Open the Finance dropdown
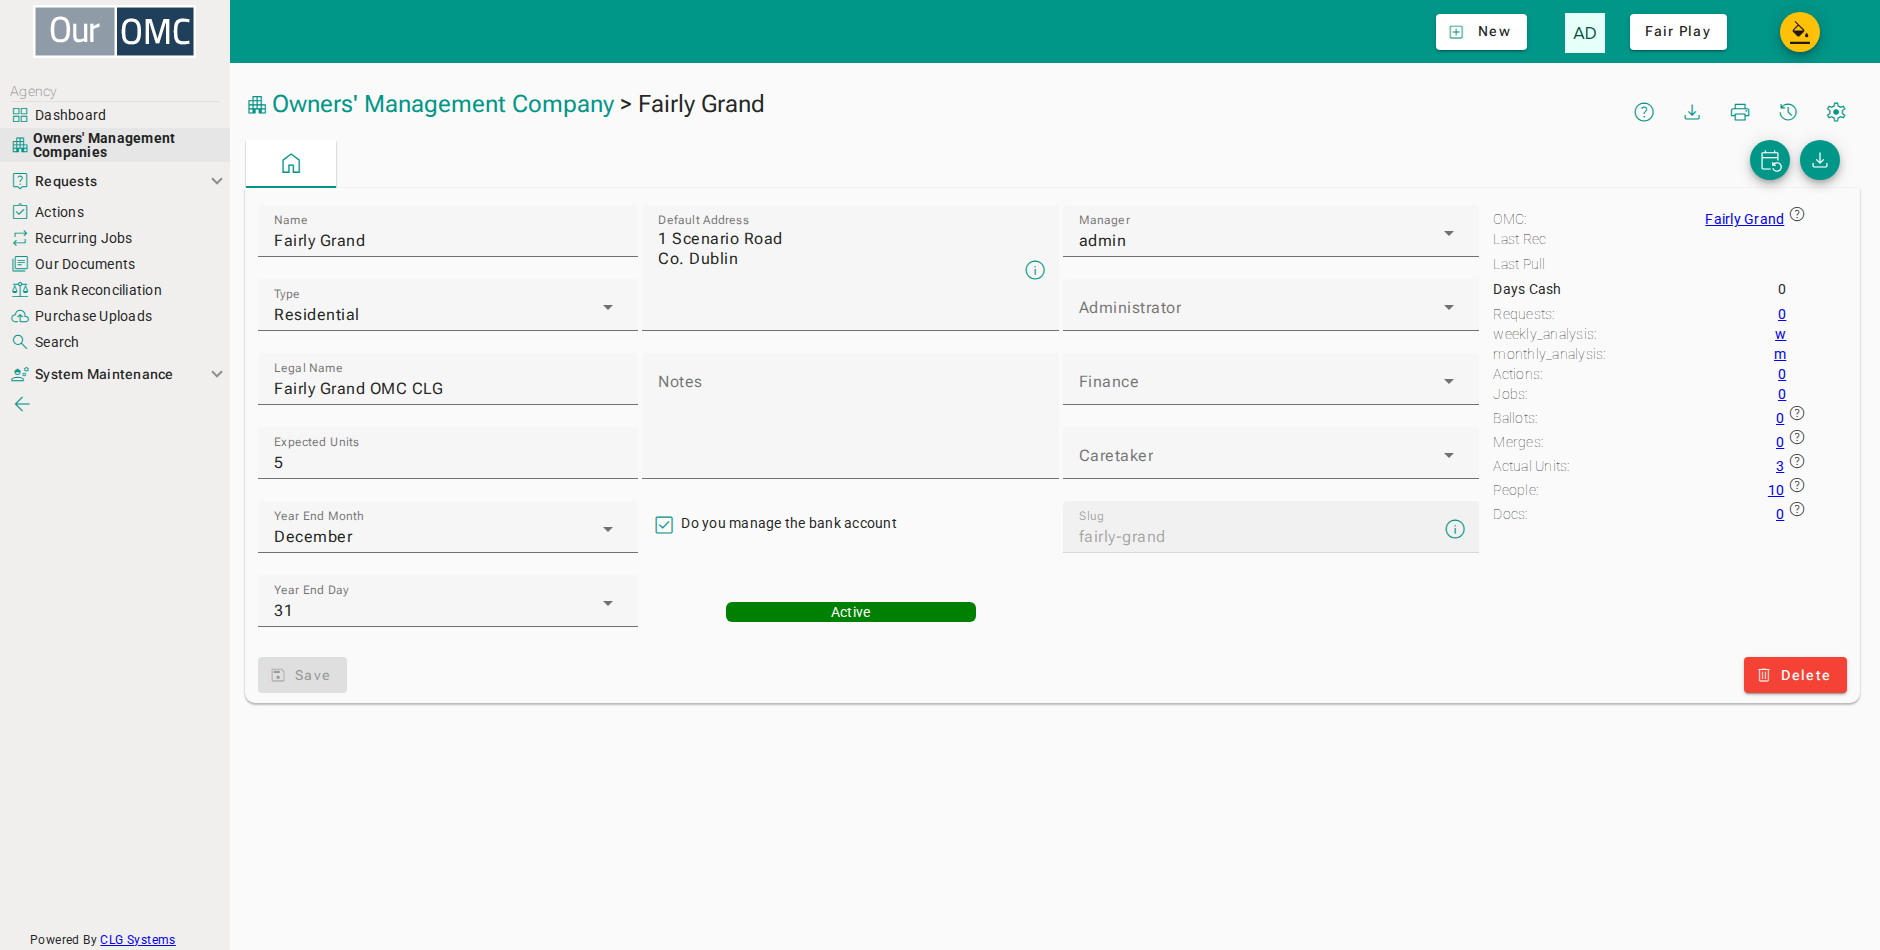 click(1270, 379)
